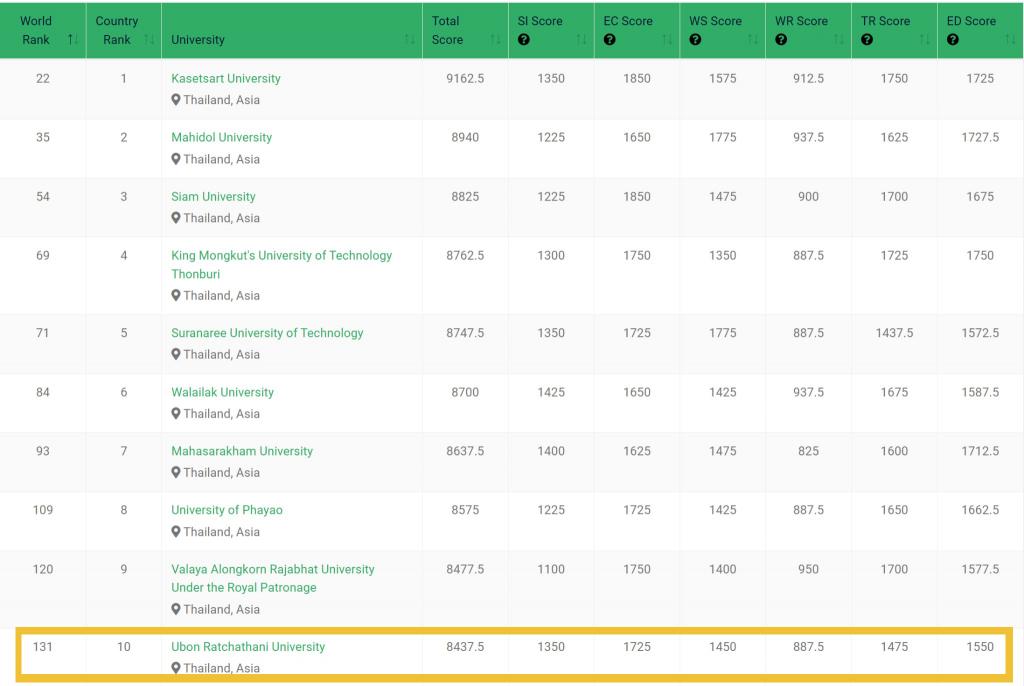Sort by Total Score sort arrows
This screenshot has height=686, width=1024.
[496, 40]
